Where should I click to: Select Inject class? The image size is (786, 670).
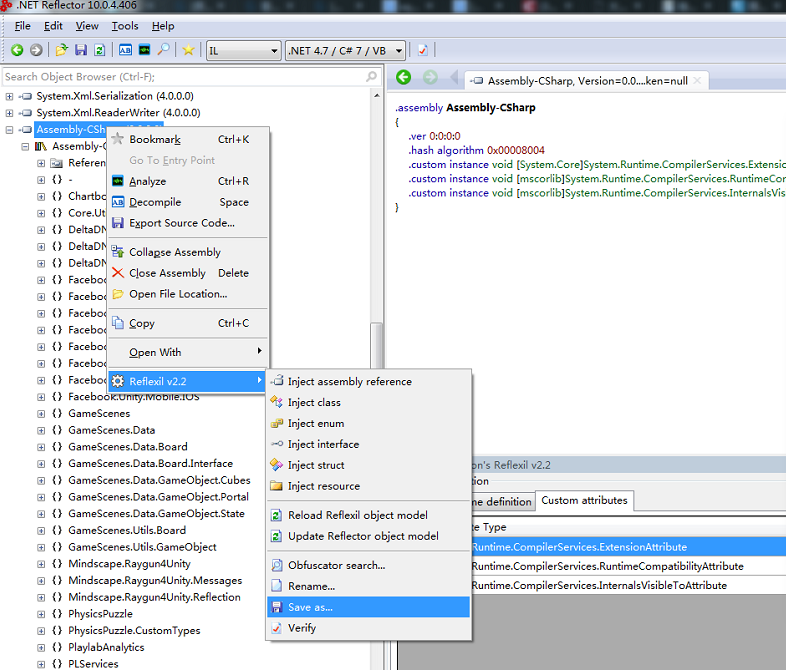368,402
